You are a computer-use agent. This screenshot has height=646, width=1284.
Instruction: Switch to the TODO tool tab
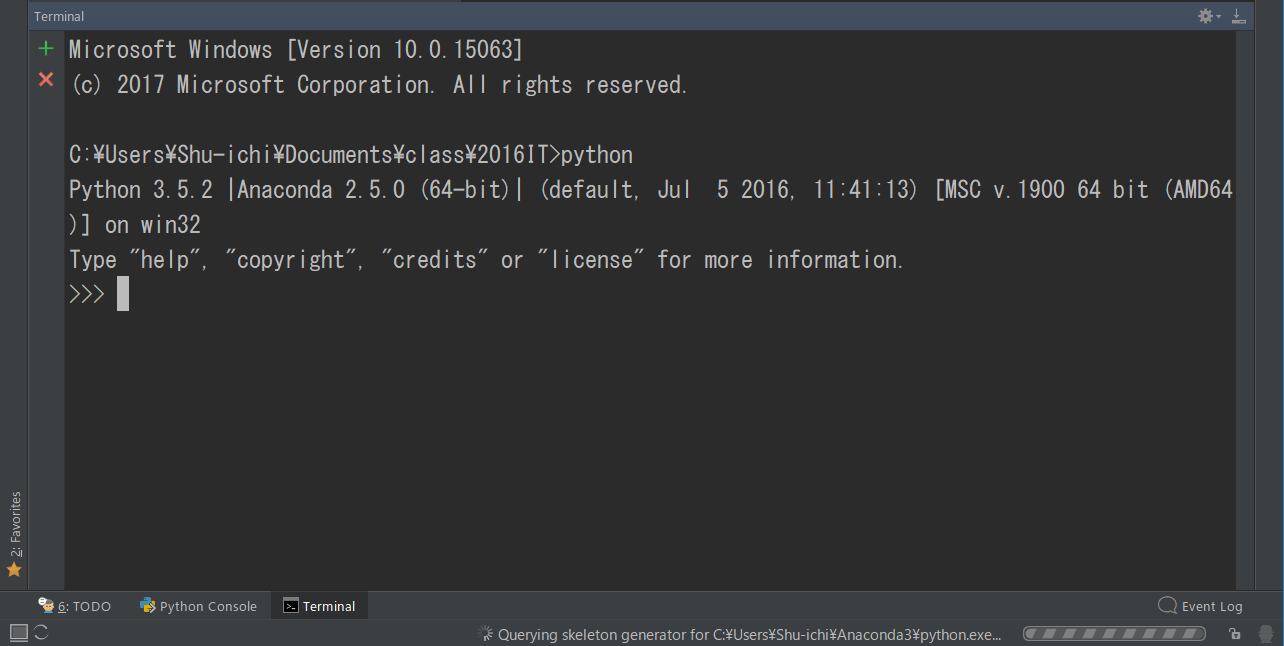pyautogui.click(x=75, y=606)
